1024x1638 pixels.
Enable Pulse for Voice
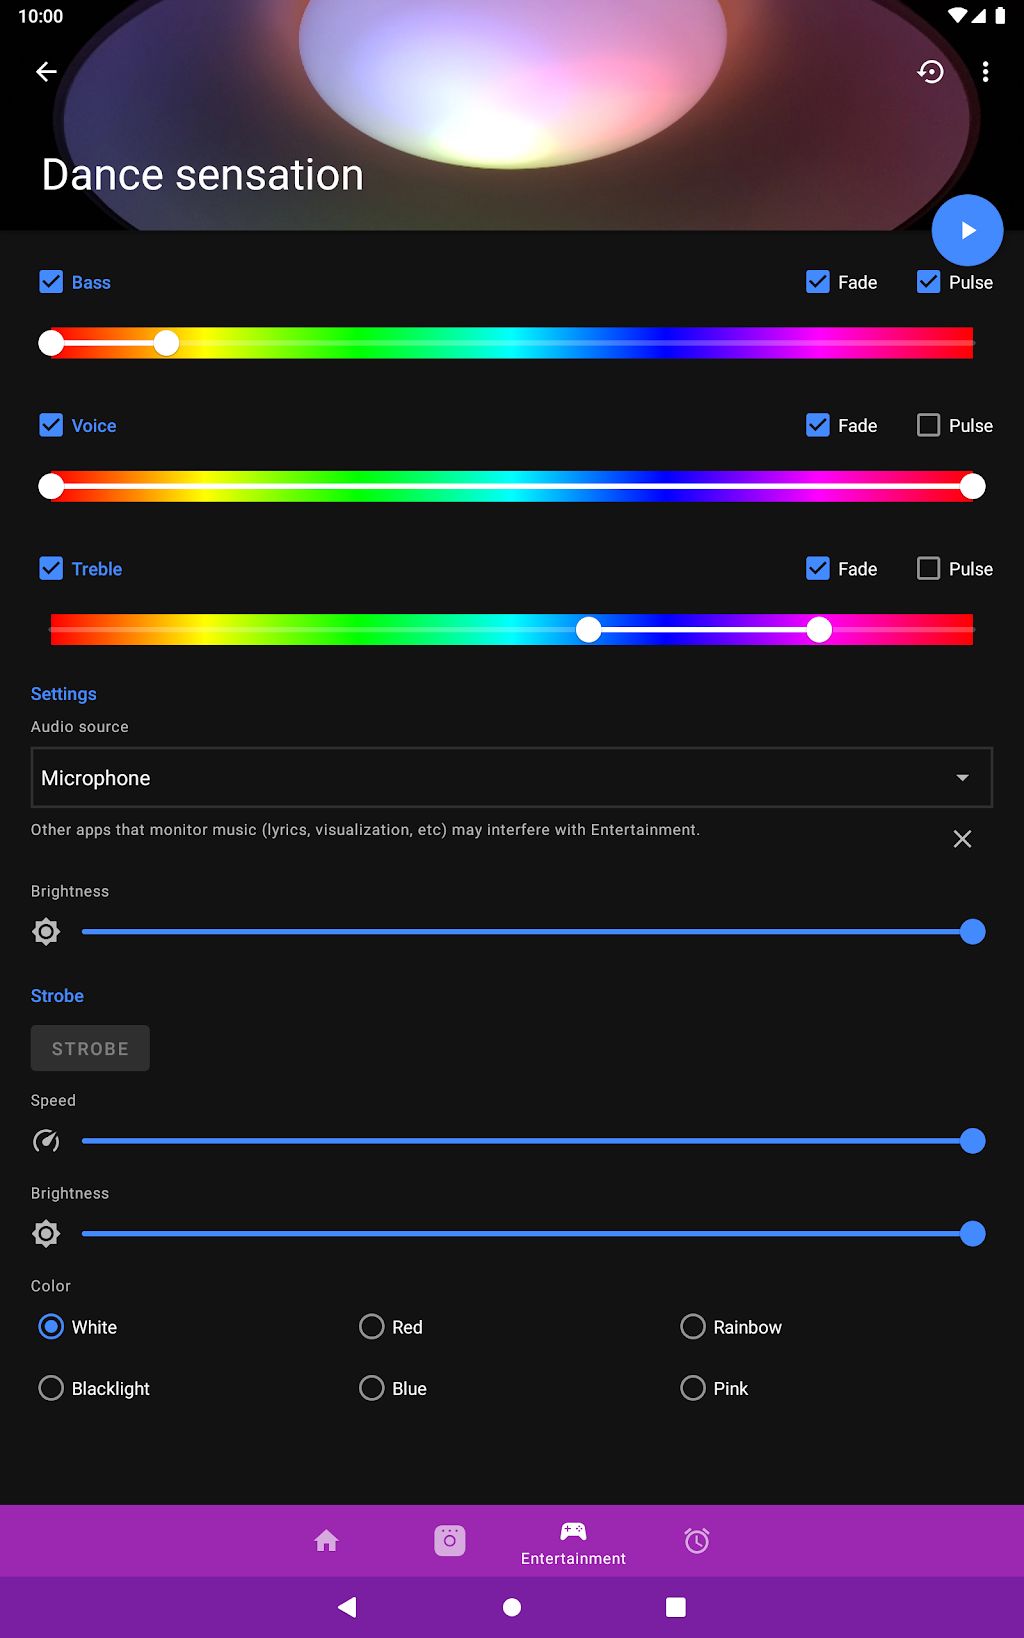(928, 425)
